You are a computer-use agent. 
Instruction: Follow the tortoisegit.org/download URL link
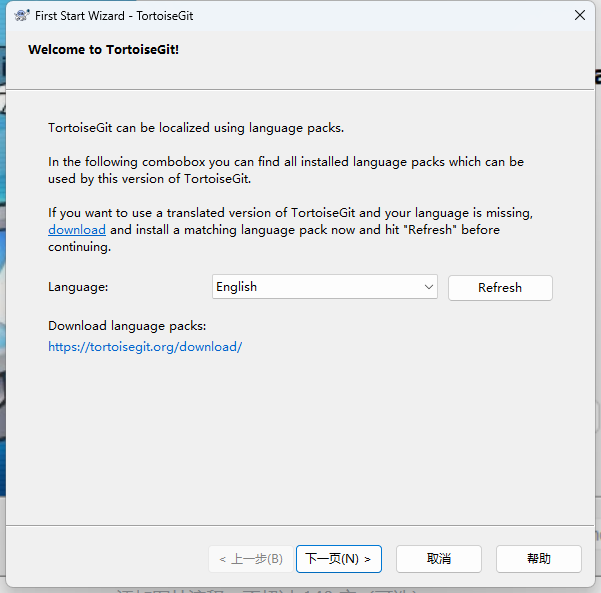[x=145, y=347]
